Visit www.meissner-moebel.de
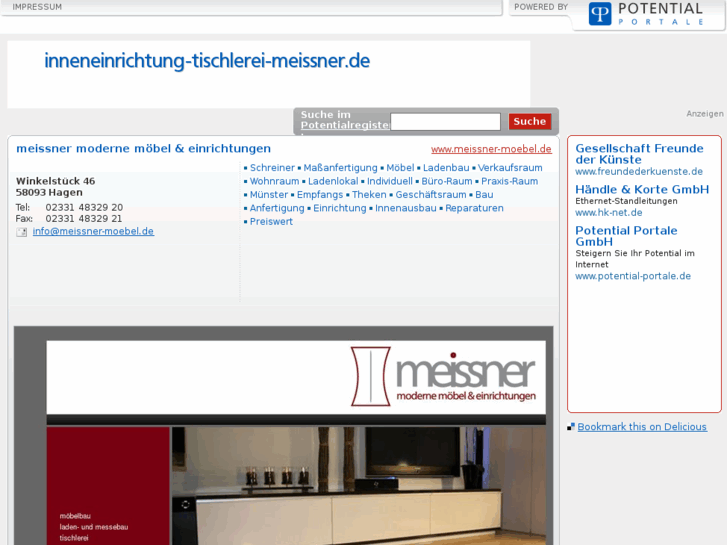Screen dimensions: 727x545 coord(491,149)
